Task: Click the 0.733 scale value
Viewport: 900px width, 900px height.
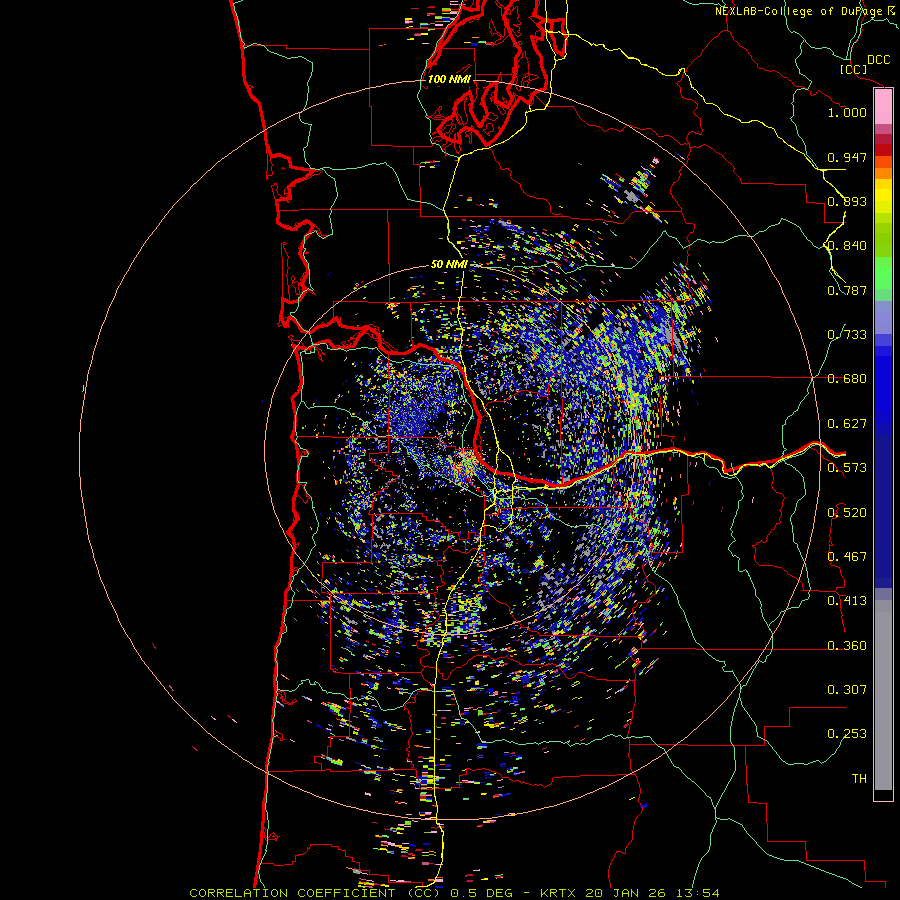Action: (847, 335)
